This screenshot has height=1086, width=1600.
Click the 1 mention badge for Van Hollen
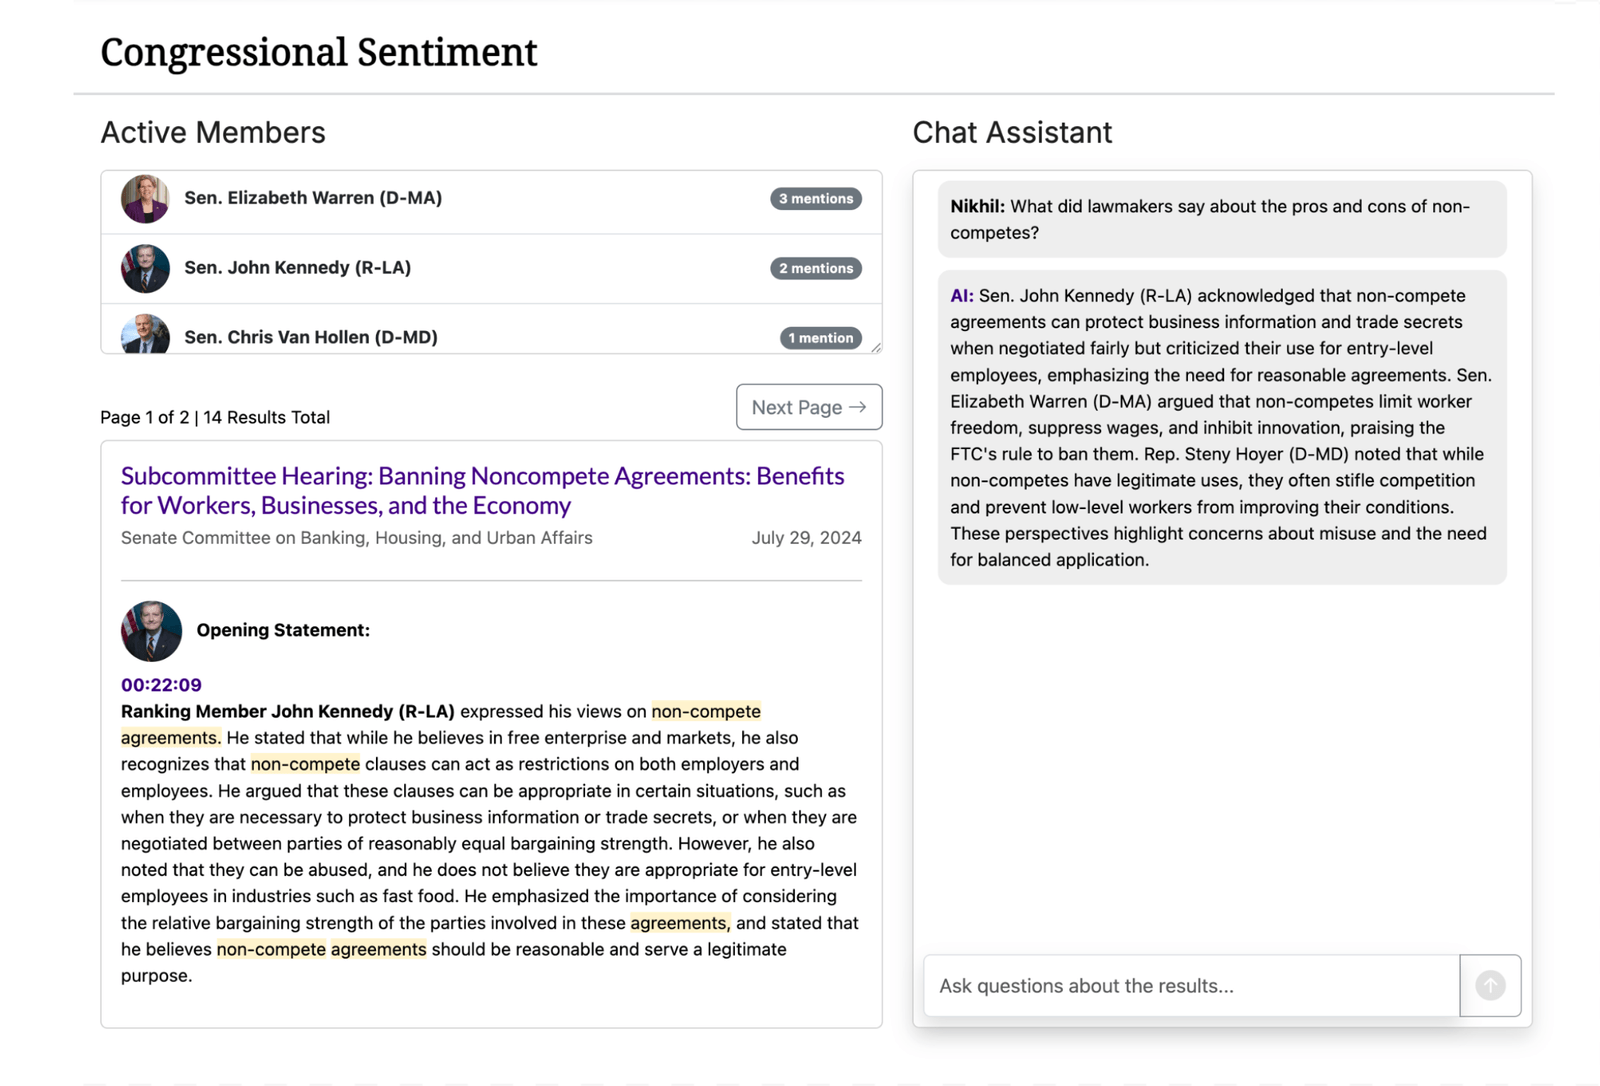pyautogui.click(x=820, y=337)
